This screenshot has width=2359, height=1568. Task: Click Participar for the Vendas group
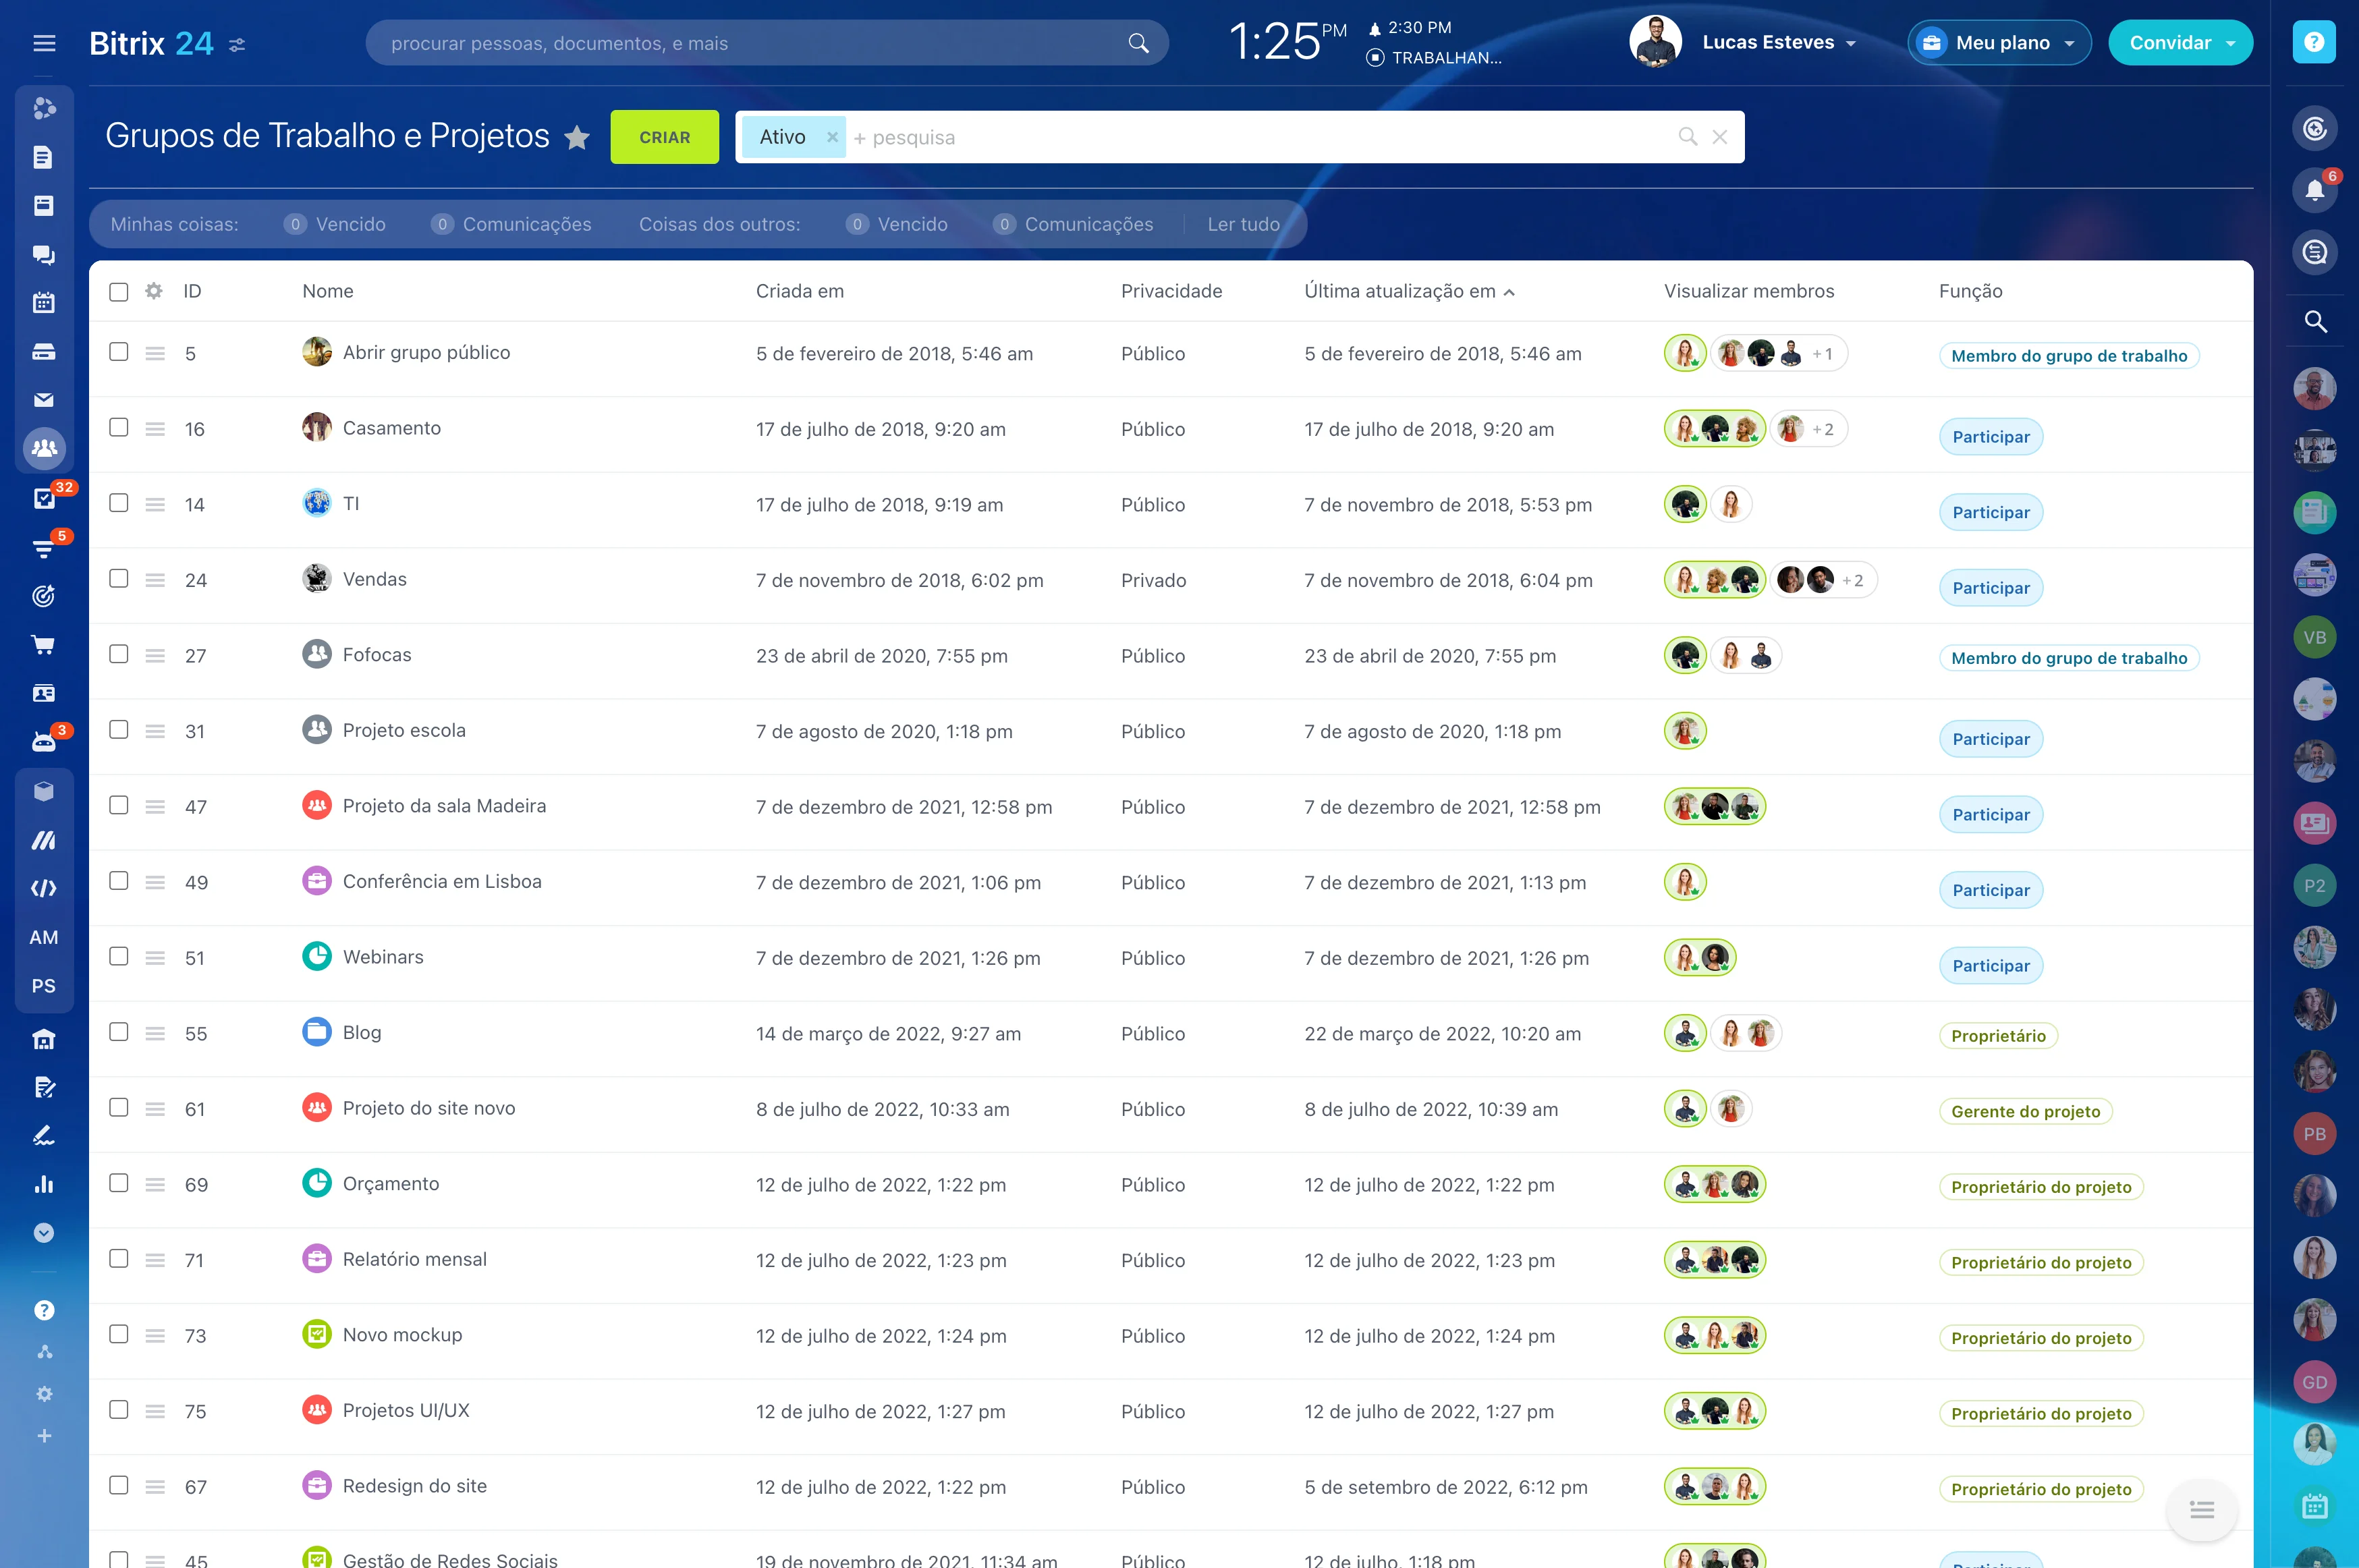click(x=1990, y=588)
